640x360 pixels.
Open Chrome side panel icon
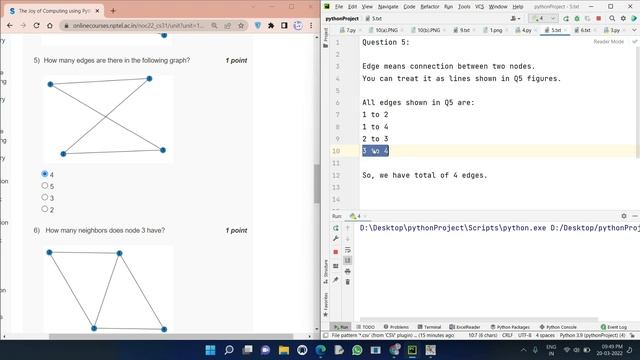[x=284, y=25]
